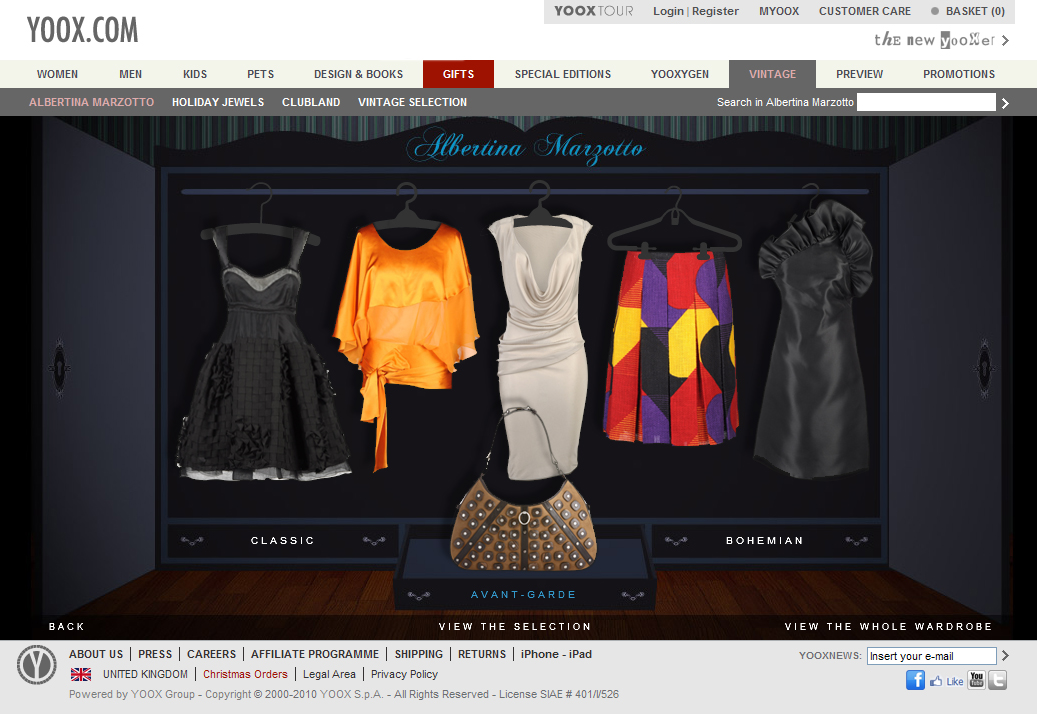Click ABOUT US footer link
The height and width of the screenshot is (714, 1037).
pos(96,654)
